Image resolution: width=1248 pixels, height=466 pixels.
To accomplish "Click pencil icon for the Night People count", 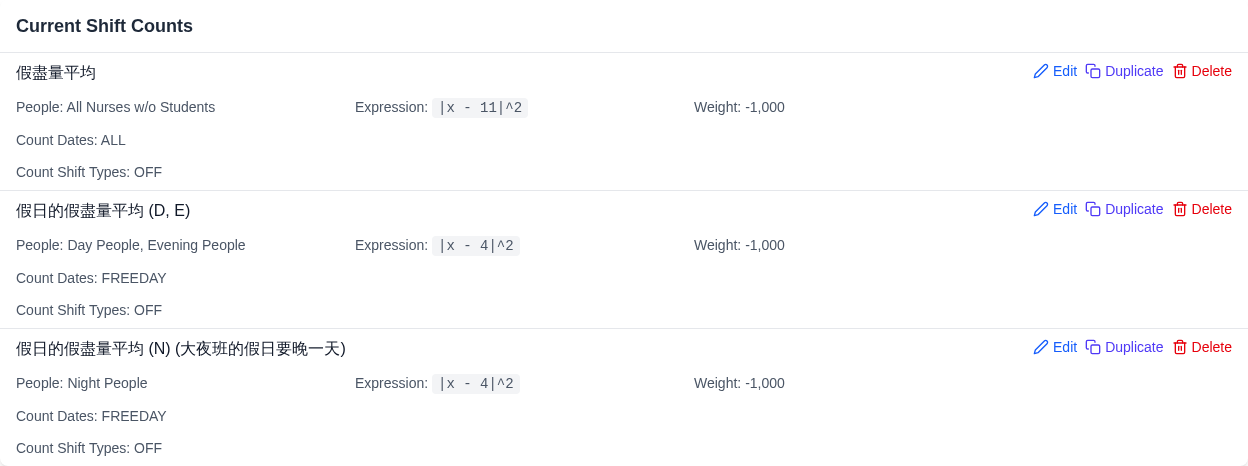I will coord(1041,347).
